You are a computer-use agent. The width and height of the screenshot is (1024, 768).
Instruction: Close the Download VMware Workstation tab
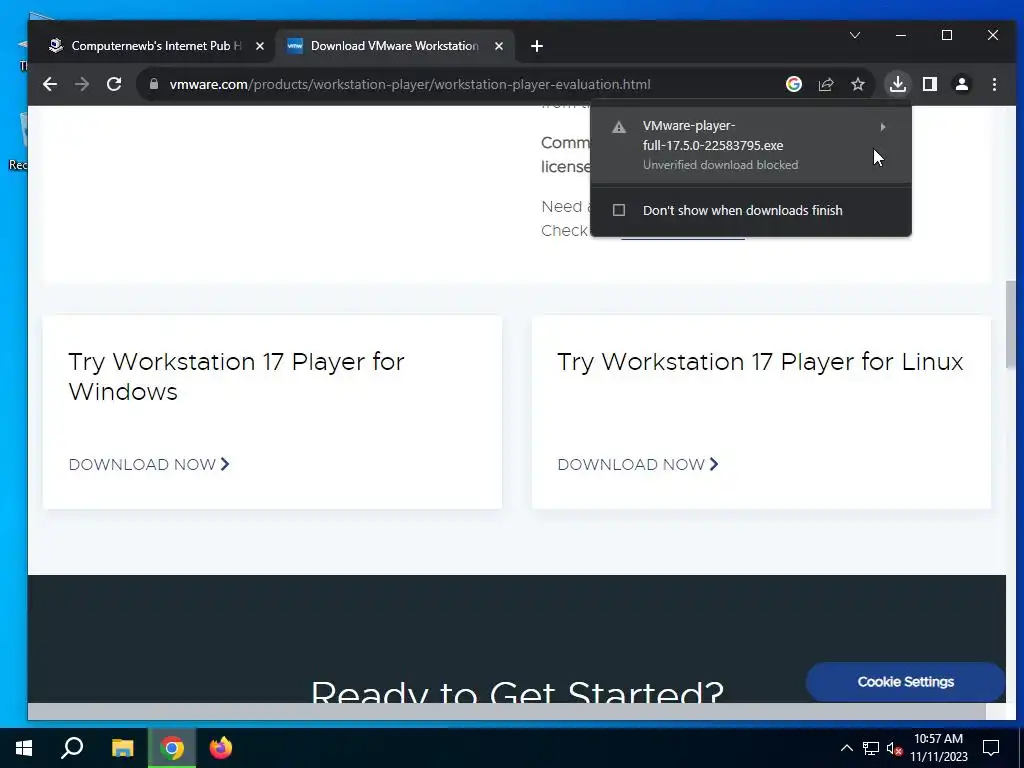tap(498, 46)
